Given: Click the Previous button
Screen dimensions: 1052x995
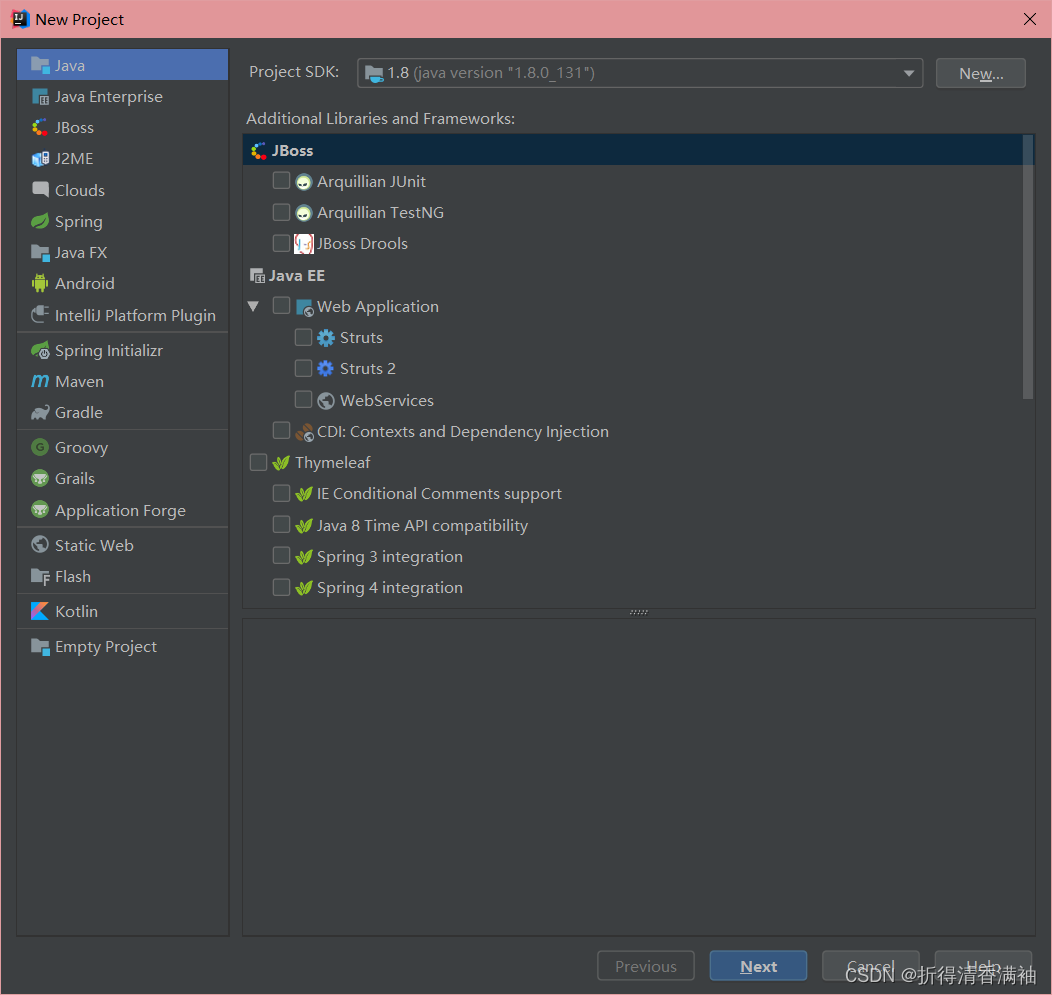Looking at the screenshot, I should pyautogui.click(x=645, y=966).
